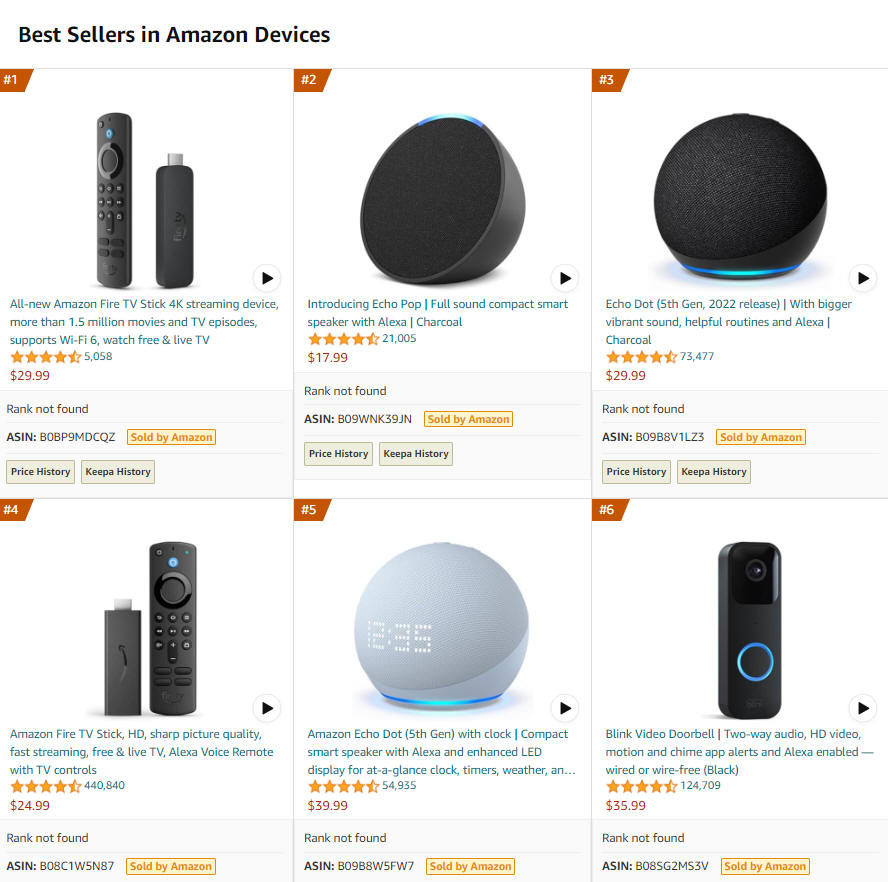Play video for Blink Video Doorbell
This screenshot has width=888, height=882.
click(863, 708)
